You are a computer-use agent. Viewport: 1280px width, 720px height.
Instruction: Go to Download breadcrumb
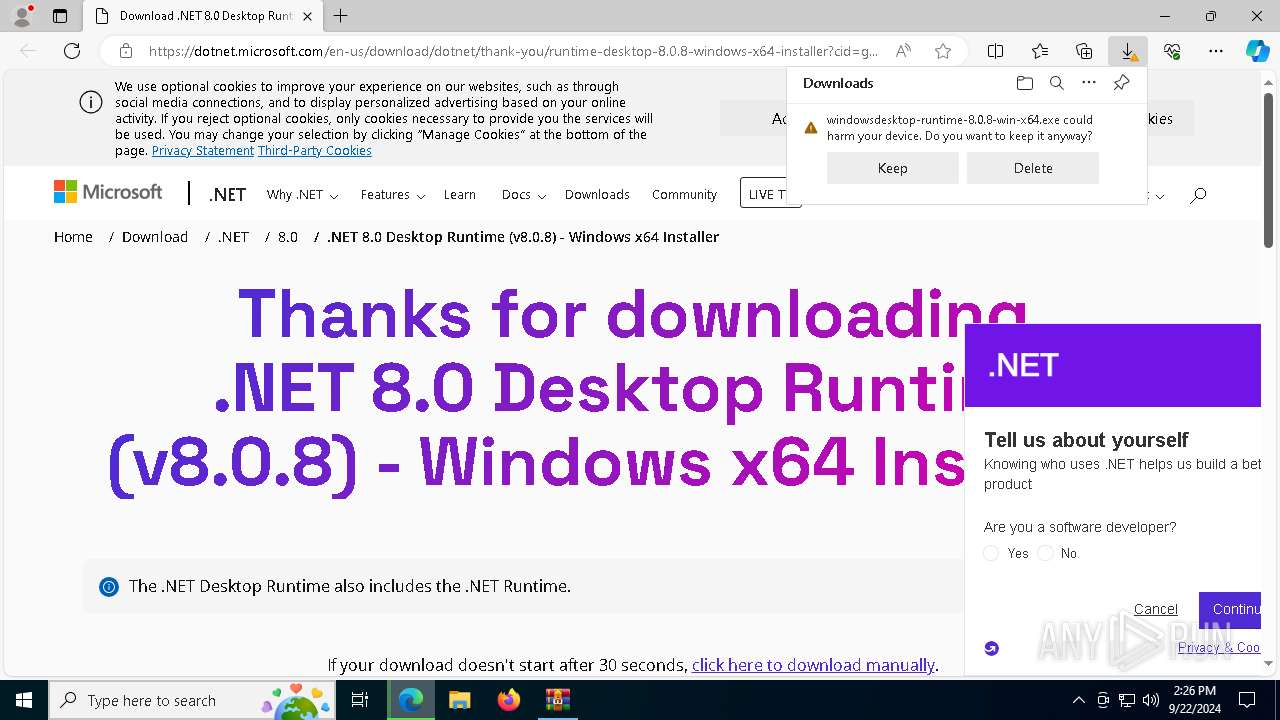click(155, 237)
